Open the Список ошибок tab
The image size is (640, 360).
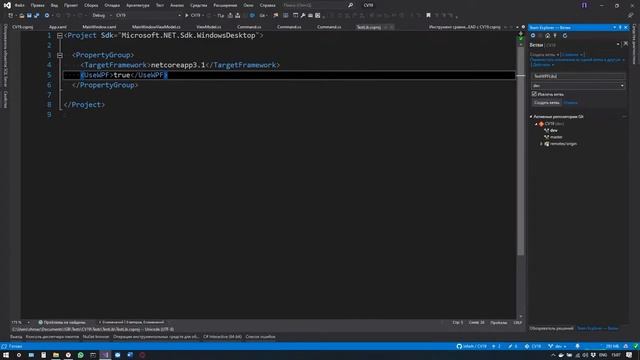[260, 337]
